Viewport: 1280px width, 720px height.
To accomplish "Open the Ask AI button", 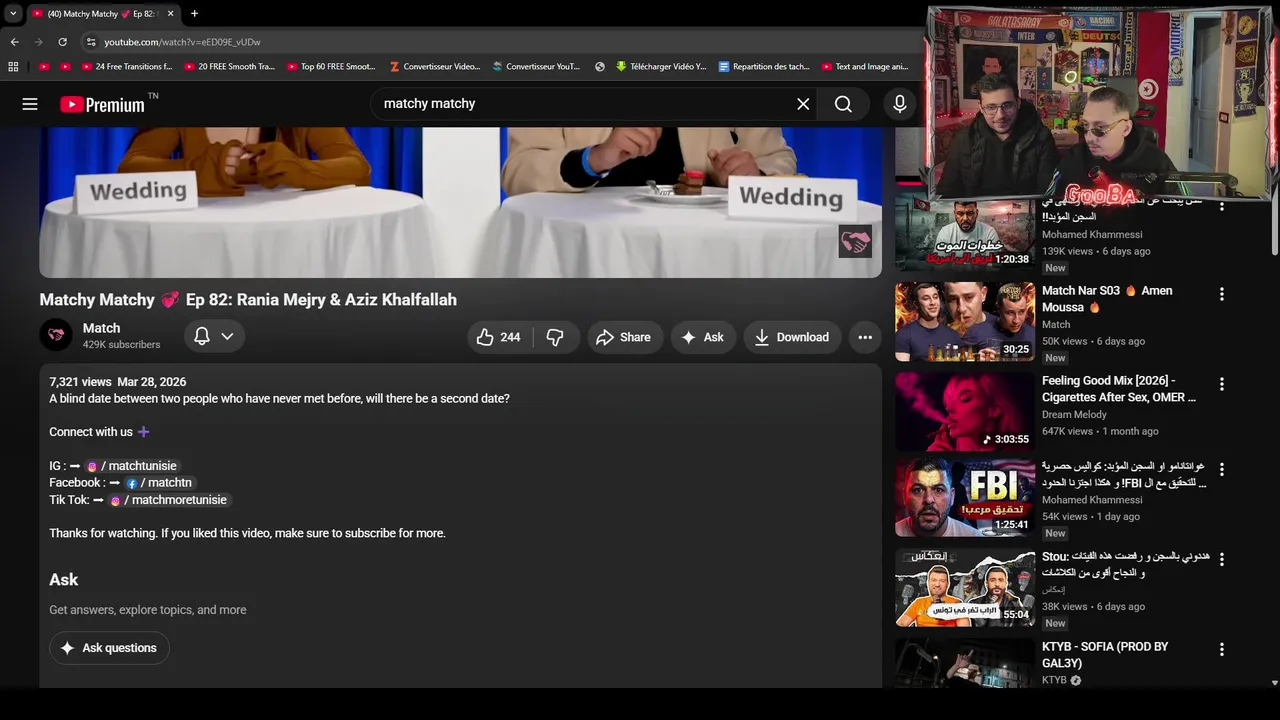I will [703, 337].
